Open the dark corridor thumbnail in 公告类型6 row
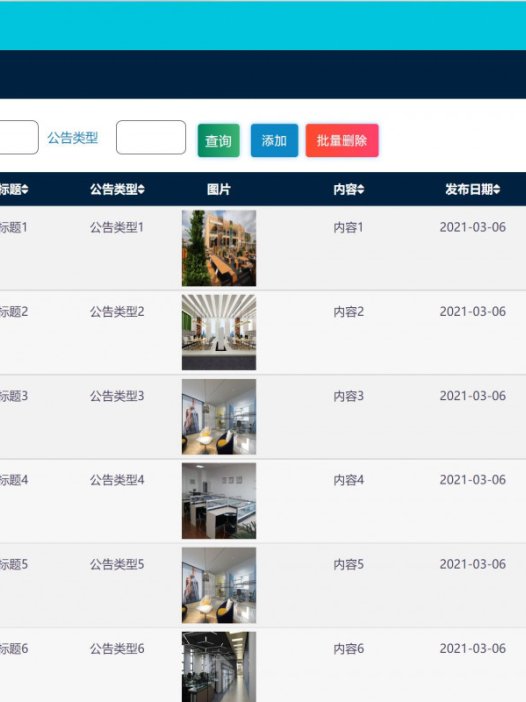Screen dimensions: 526x702 (219, 667)
